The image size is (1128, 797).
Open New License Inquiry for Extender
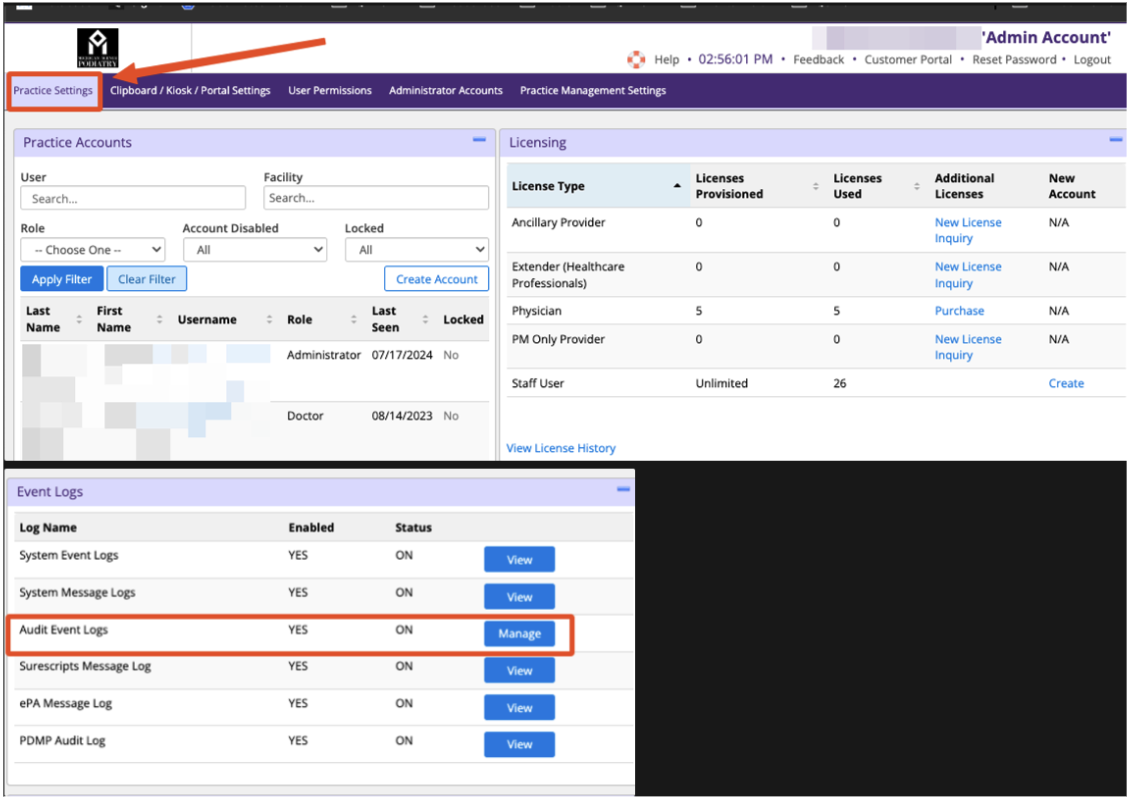click(x=968, y=275)
